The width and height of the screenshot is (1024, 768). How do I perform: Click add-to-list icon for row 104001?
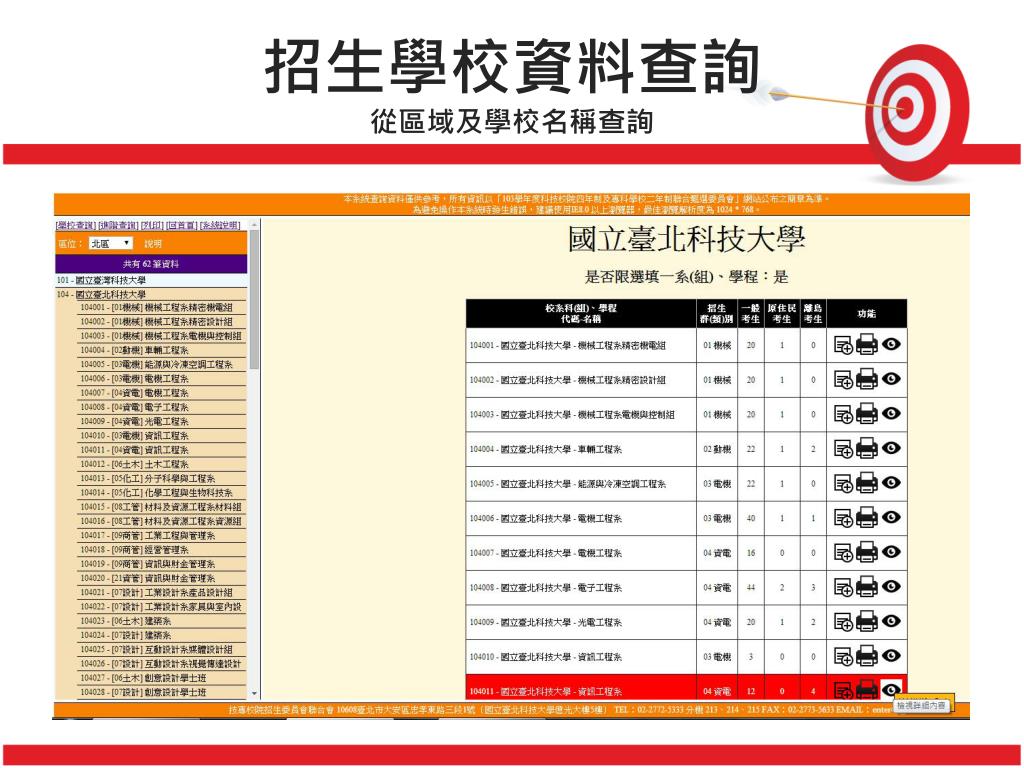pyautogui.click(x=844, y=345)
